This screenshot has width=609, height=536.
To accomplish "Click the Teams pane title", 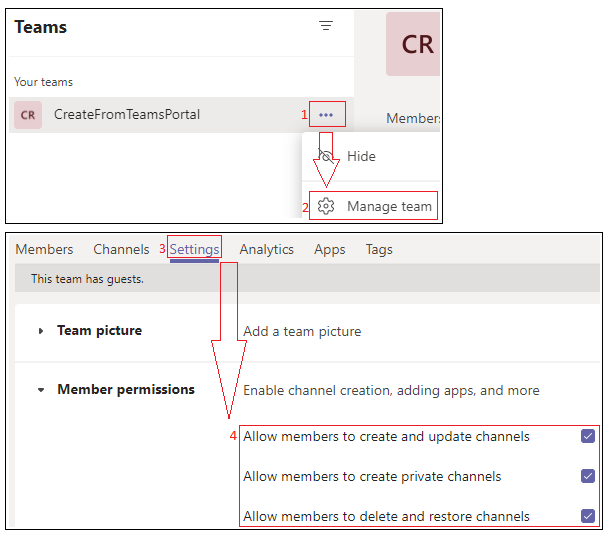I will coord(41,27).
